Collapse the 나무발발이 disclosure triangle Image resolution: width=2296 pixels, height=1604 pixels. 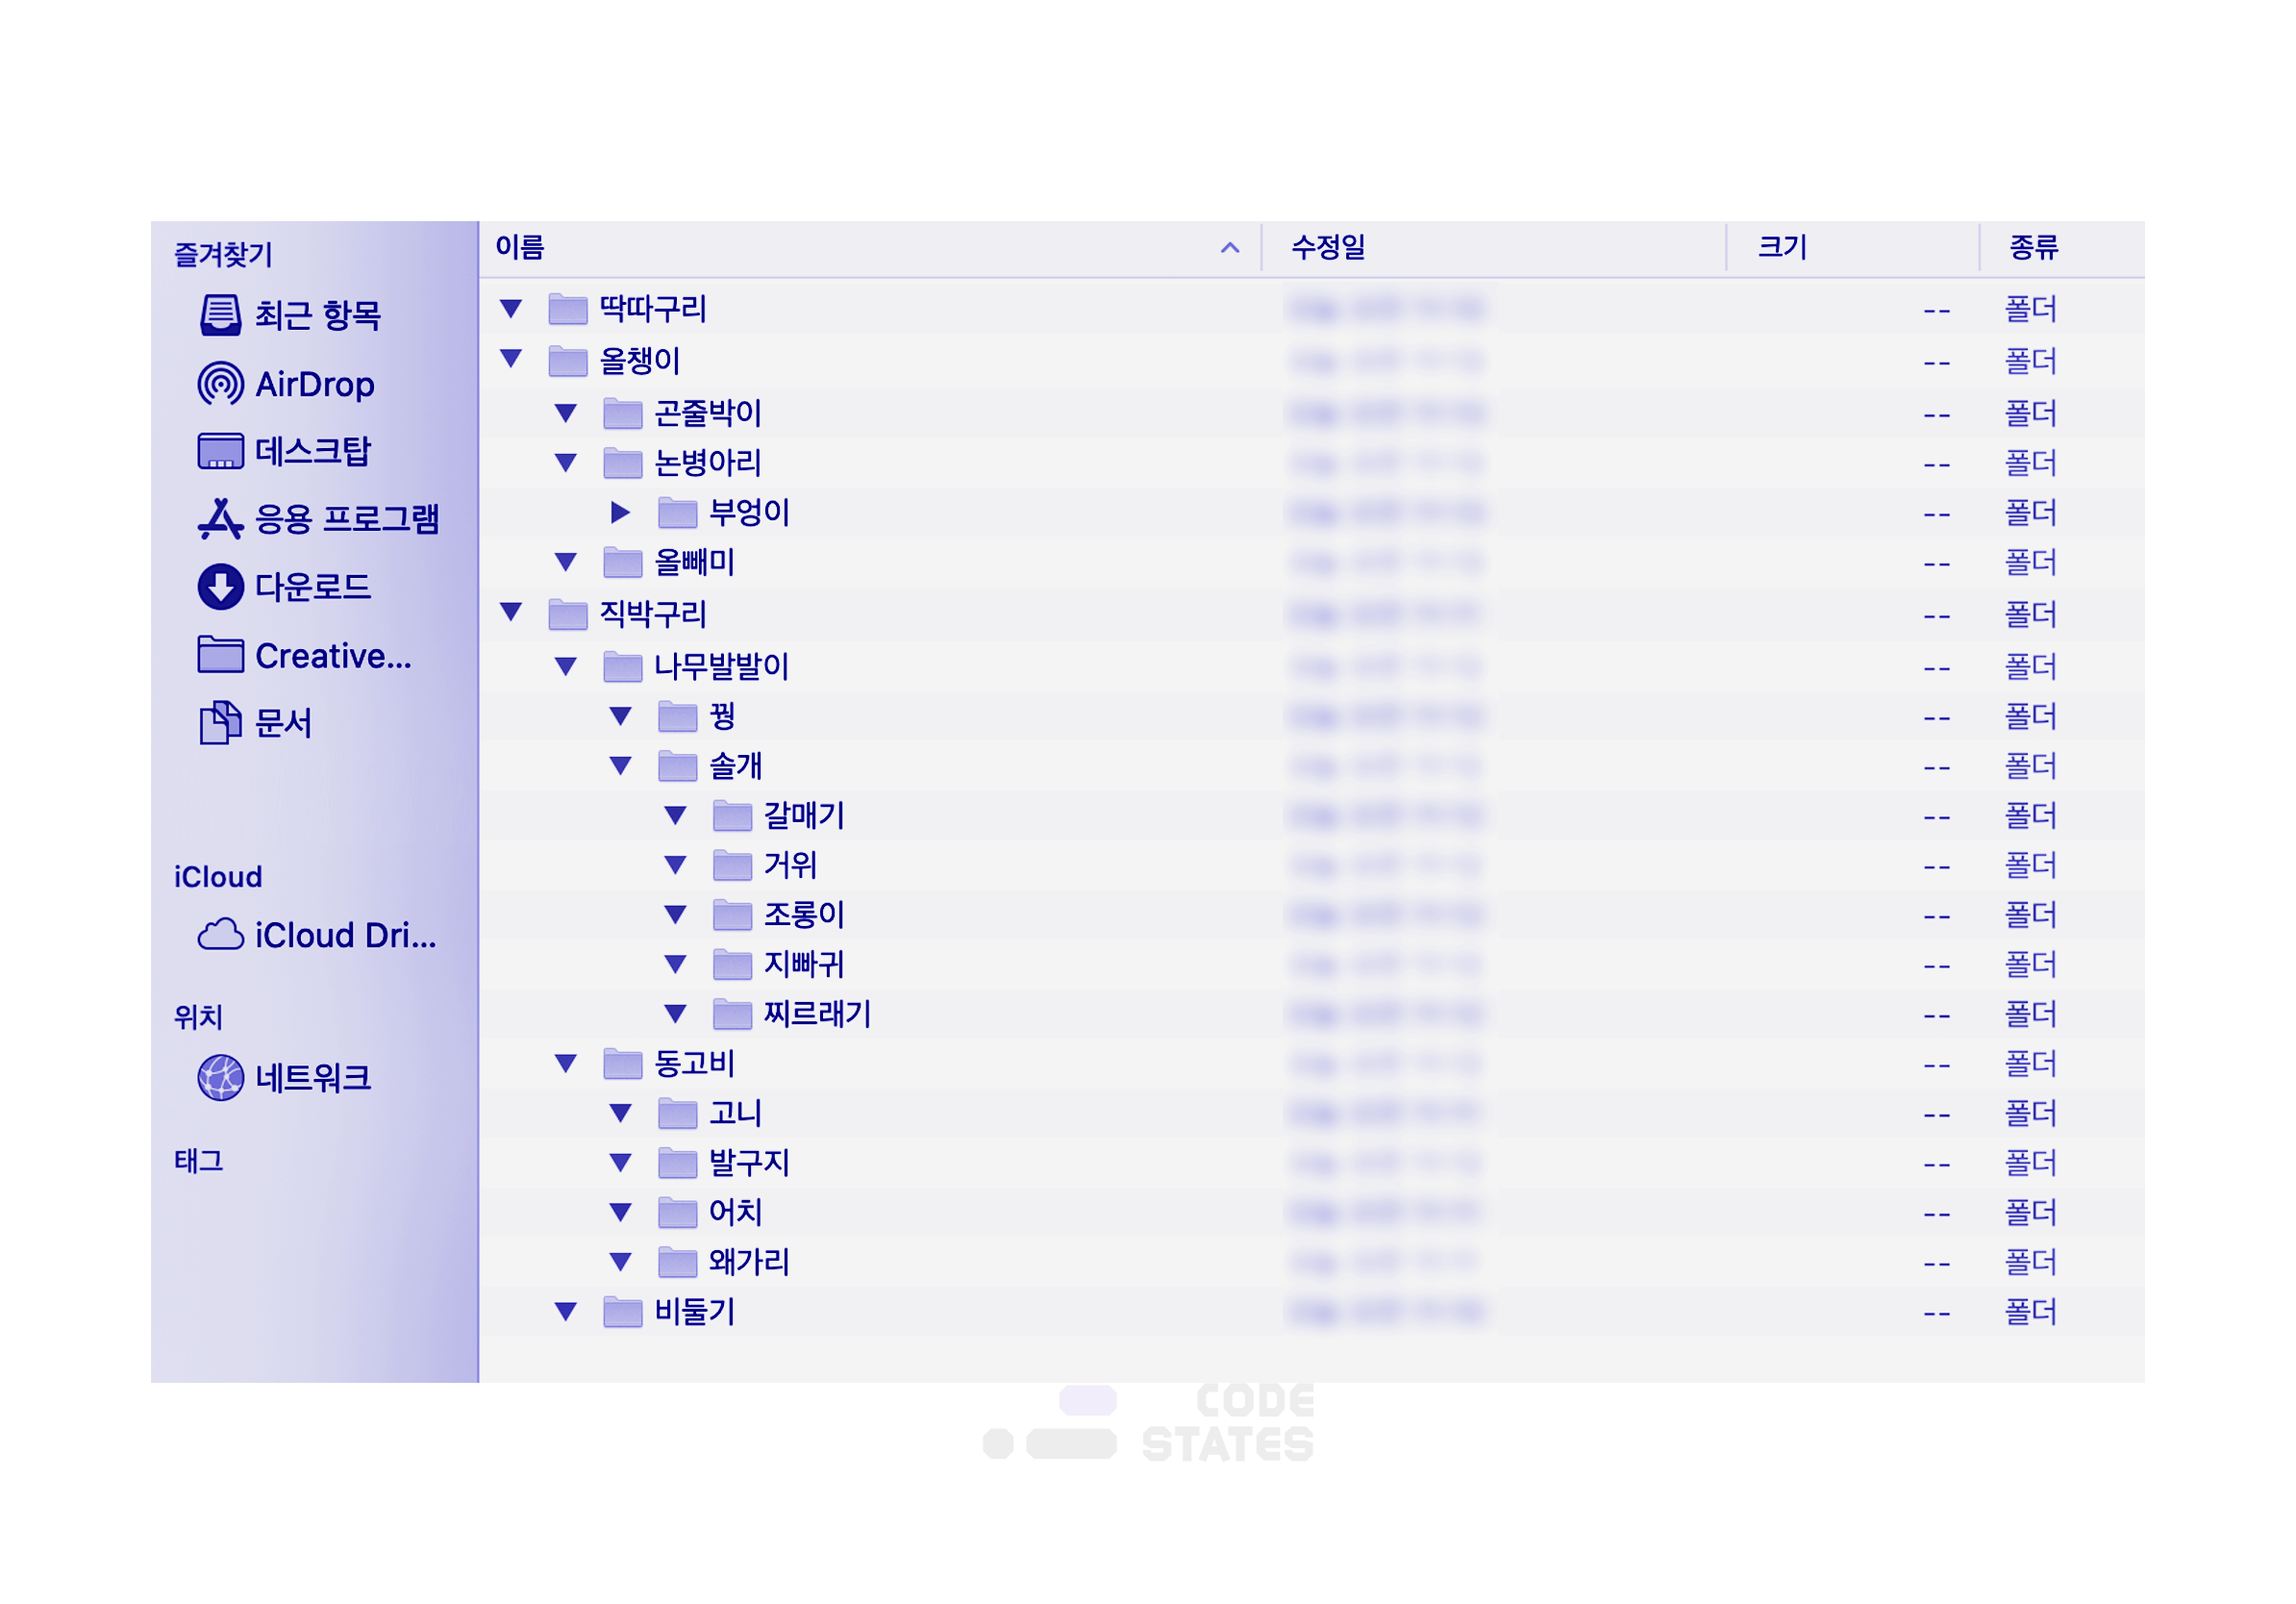(566, 666)
